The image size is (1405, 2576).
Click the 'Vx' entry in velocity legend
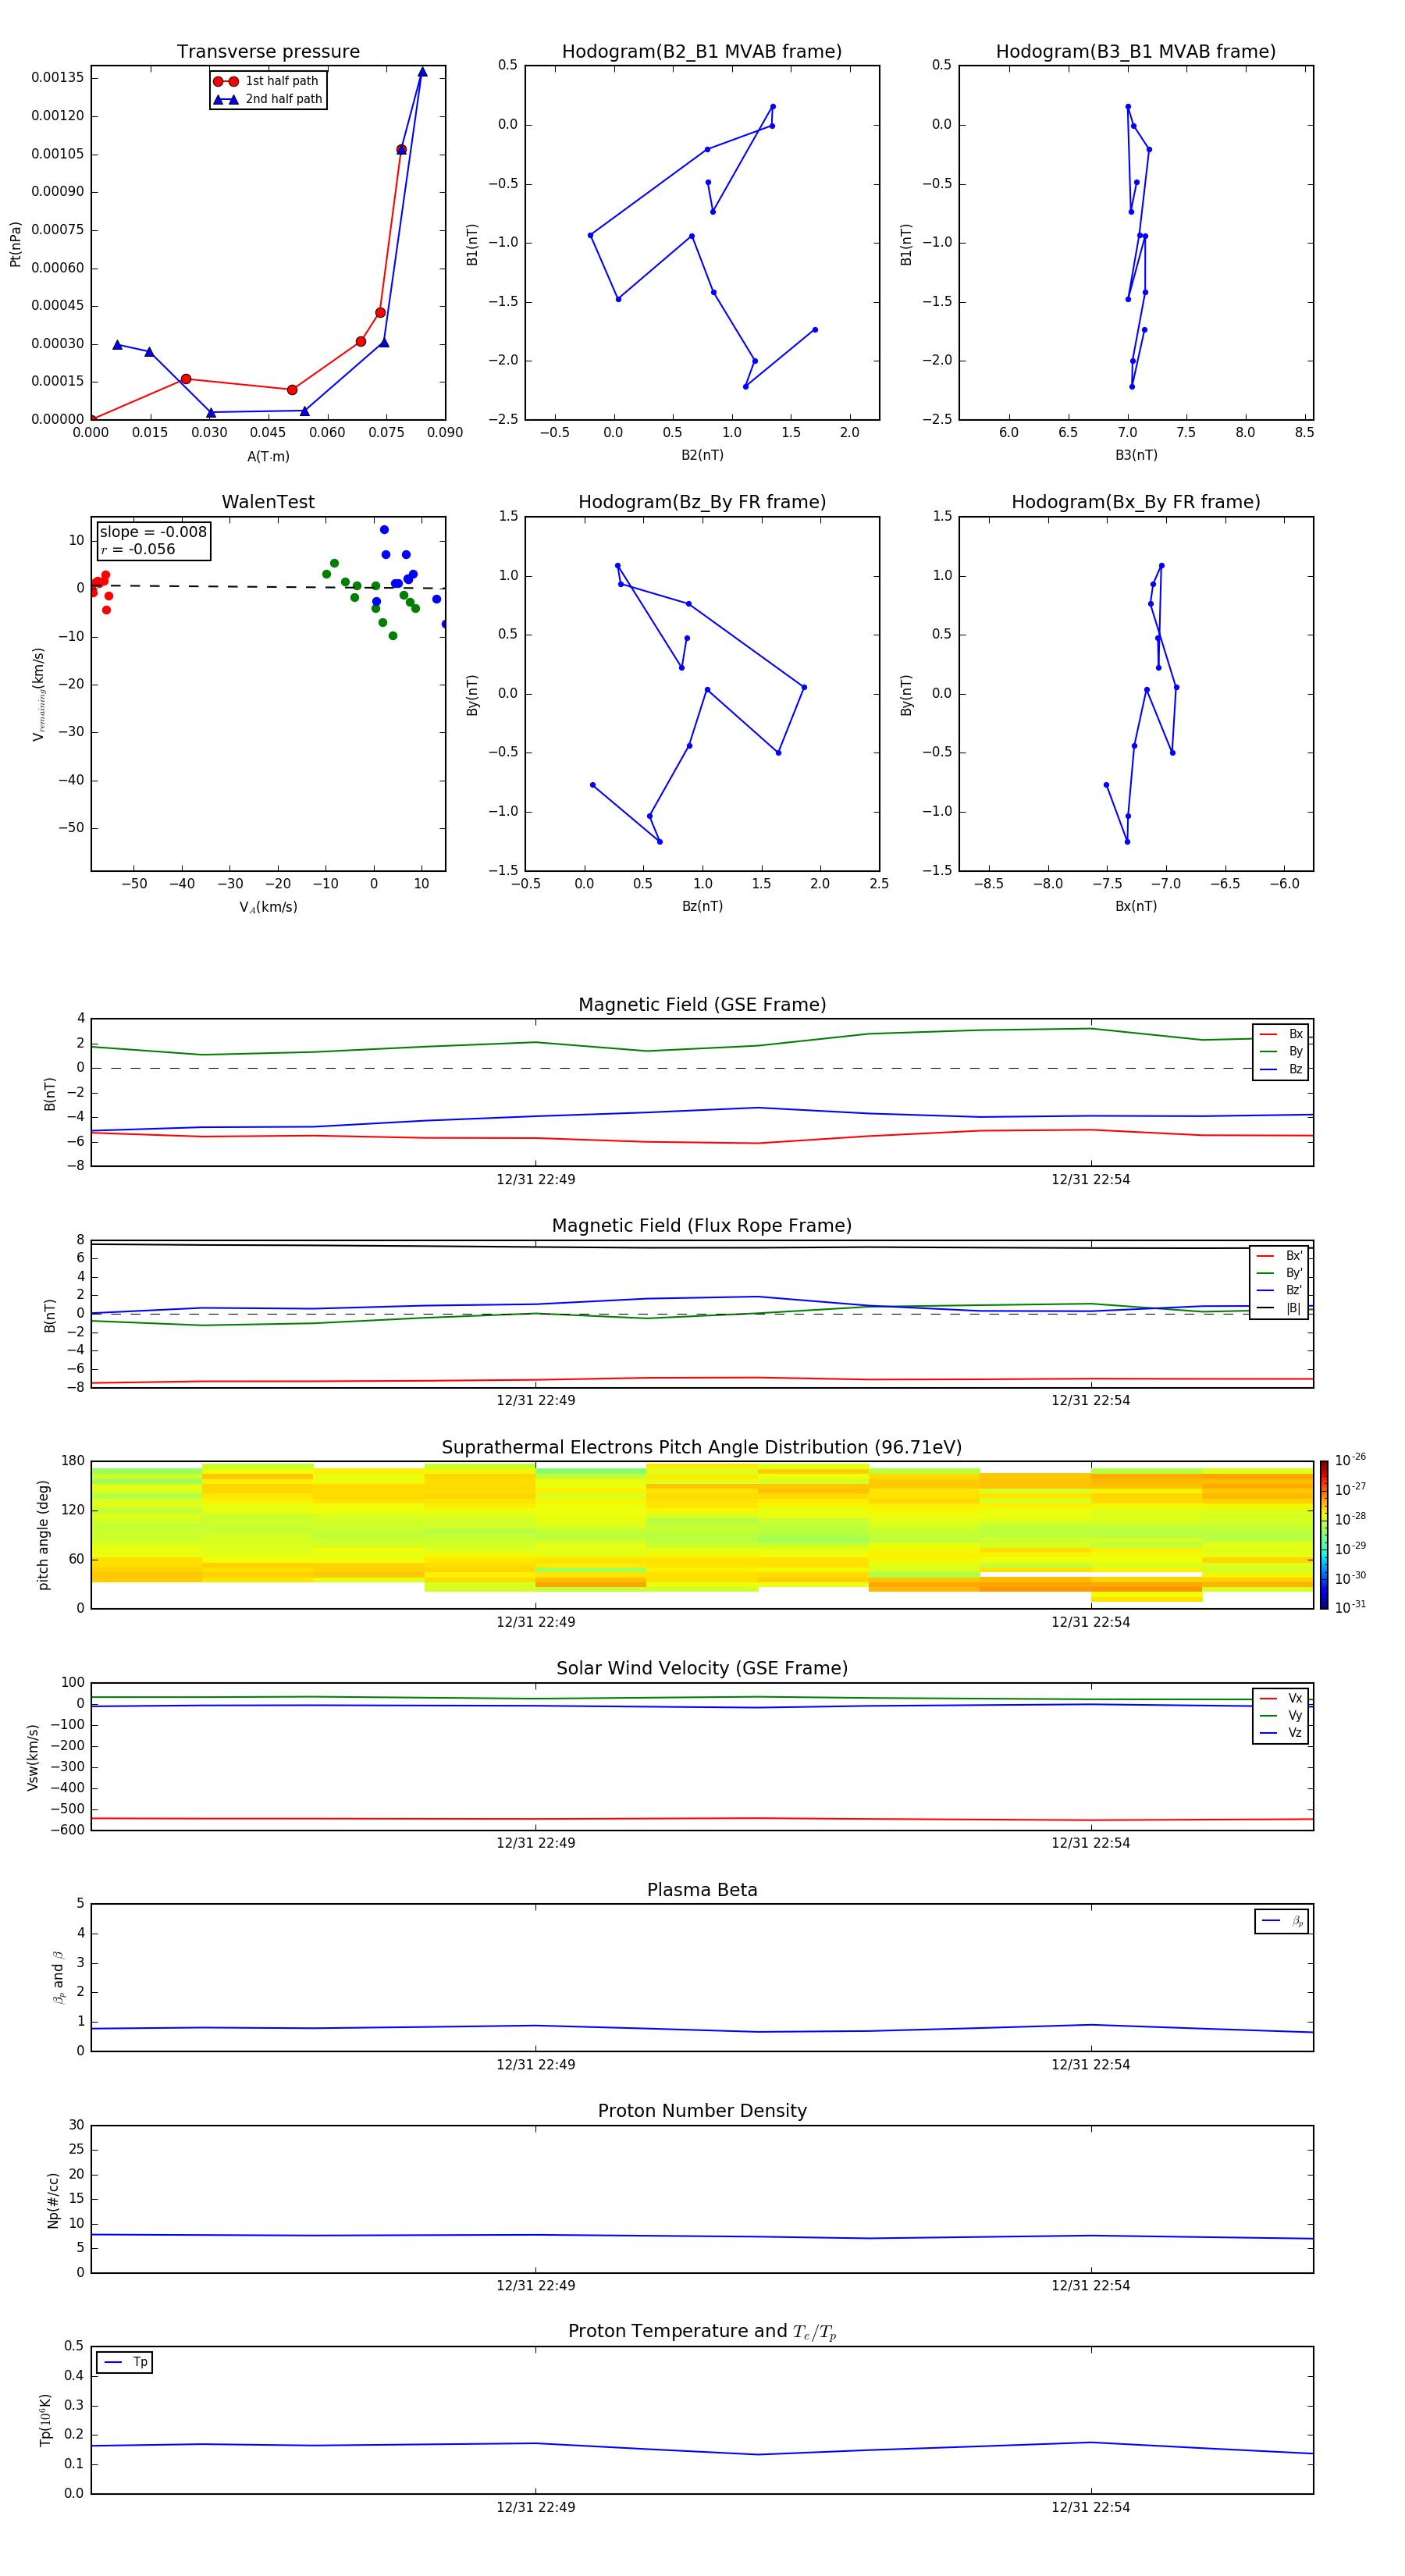1281,1698
